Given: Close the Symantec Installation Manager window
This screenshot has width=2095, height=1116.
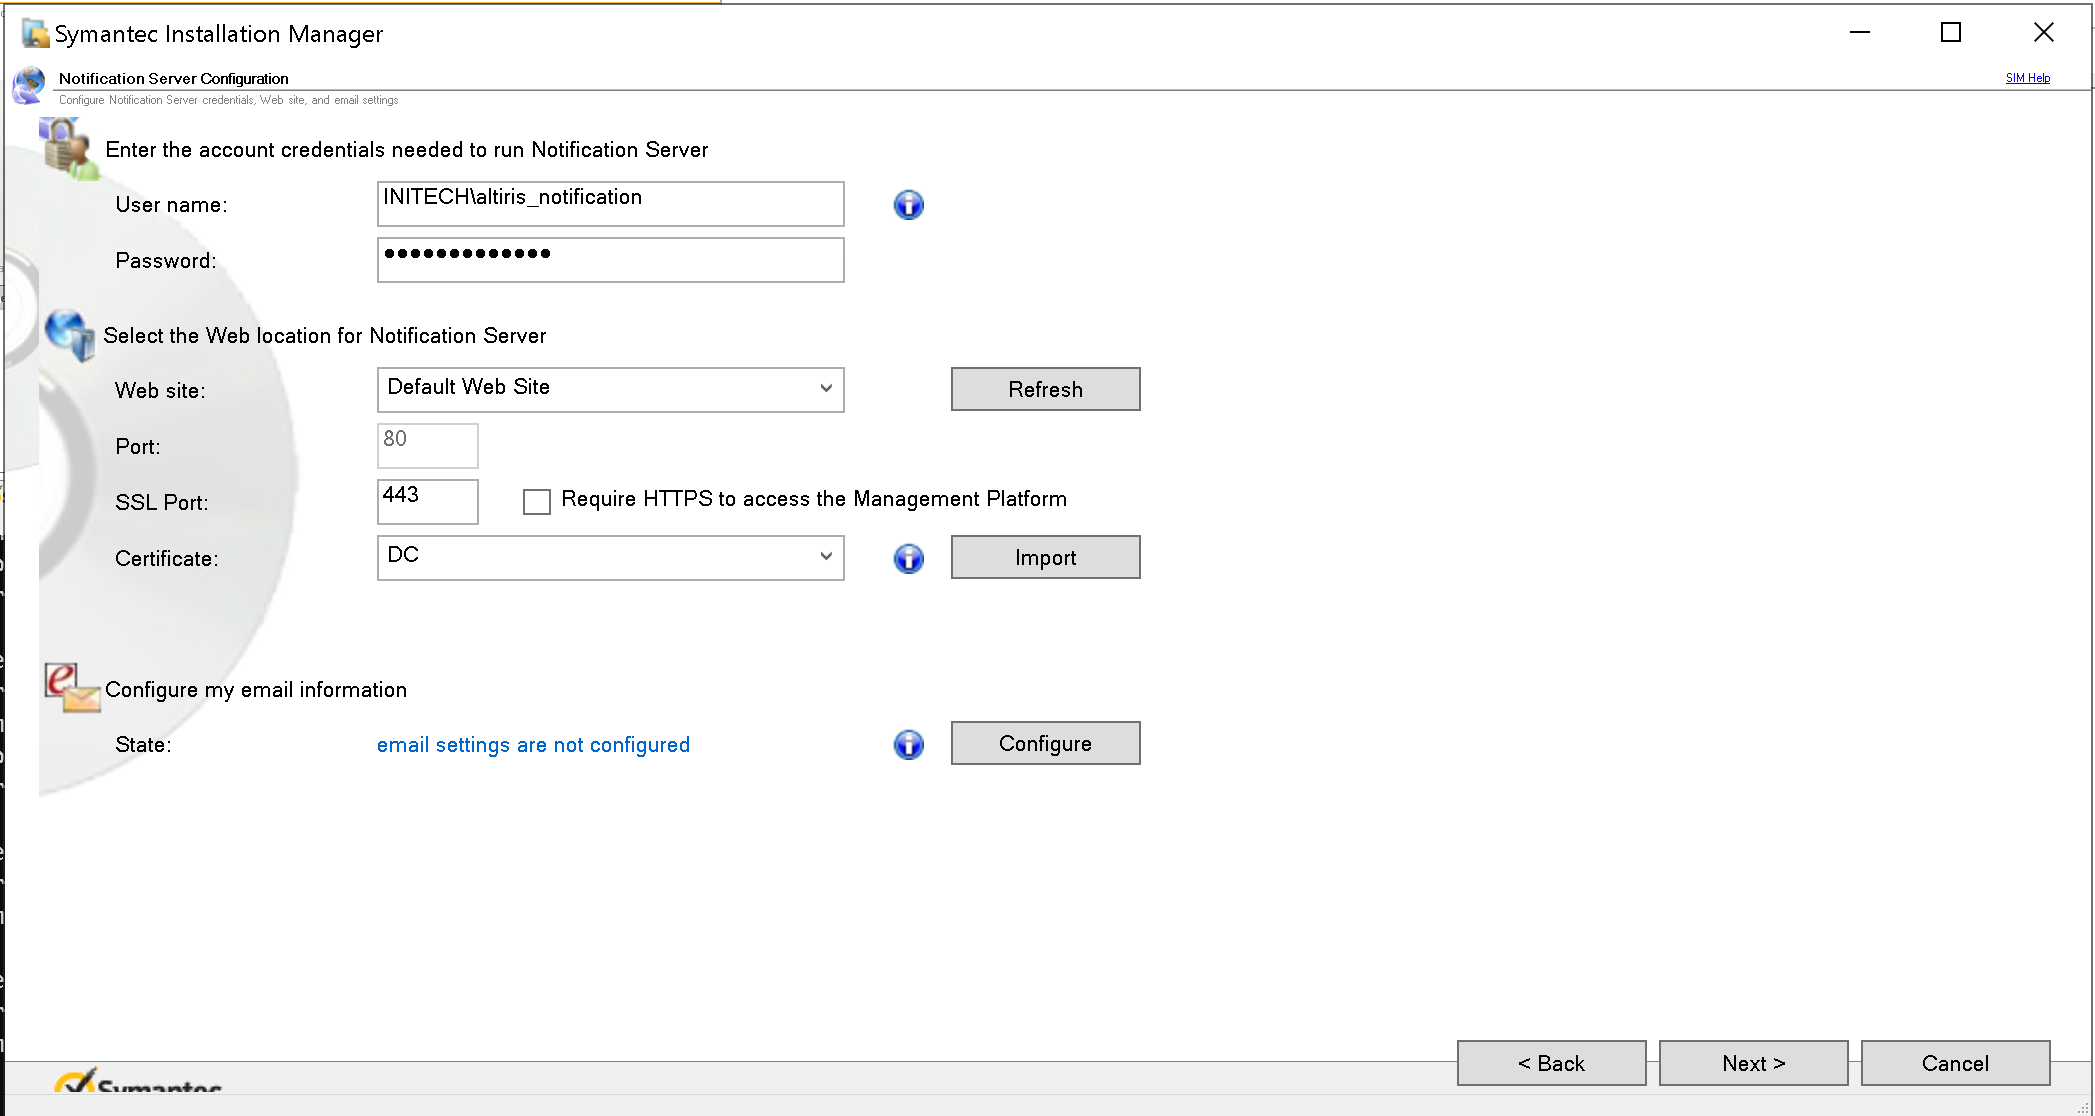Looking at the screenshot, I should click(2043, 33).
